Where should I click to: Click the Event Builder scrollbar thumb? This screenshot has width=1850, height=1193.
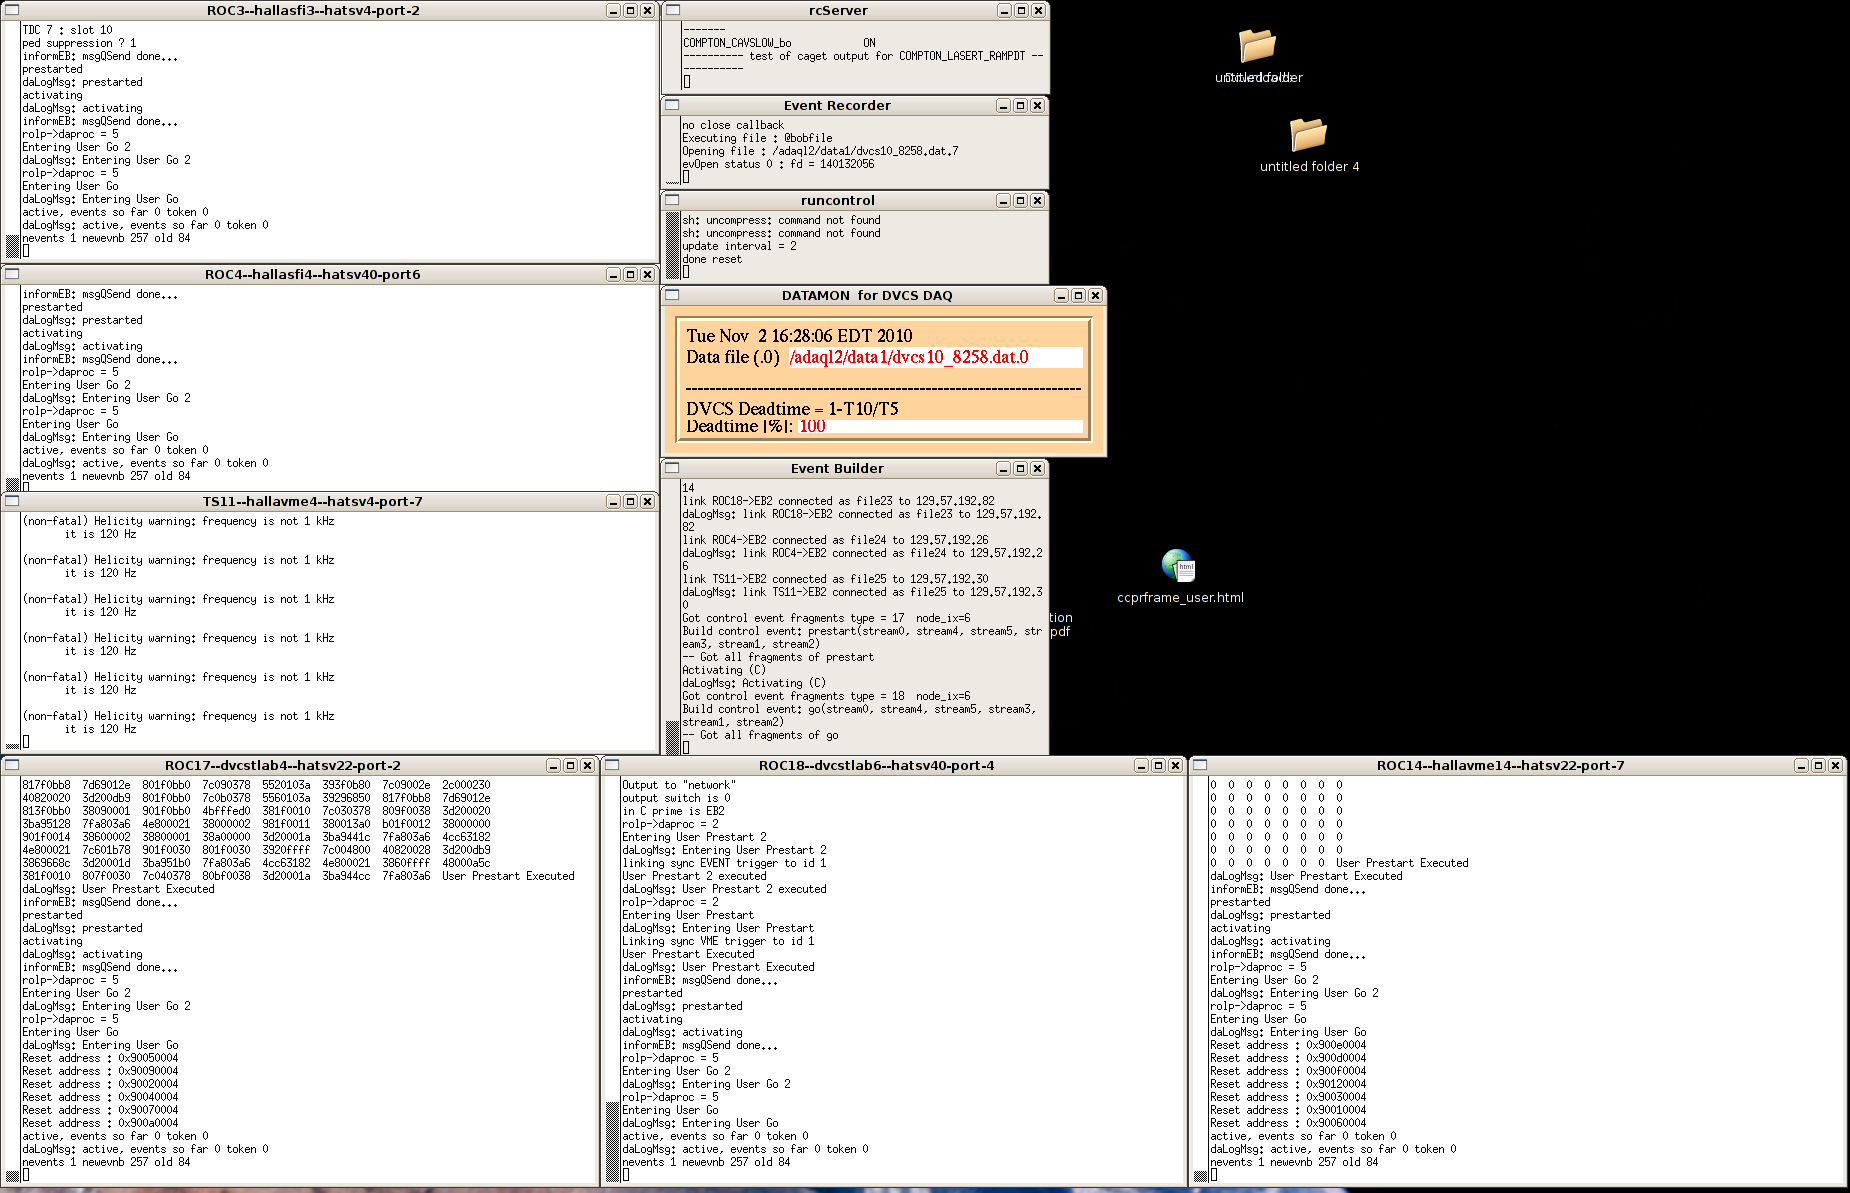(673, 737)
